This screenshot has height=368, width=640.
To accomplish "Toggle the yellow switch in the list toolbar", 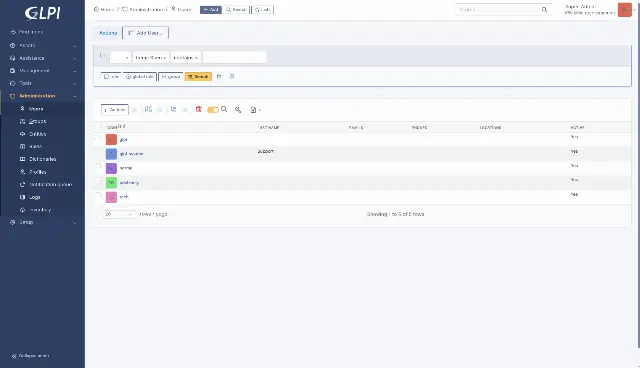I will pos(213,110).
